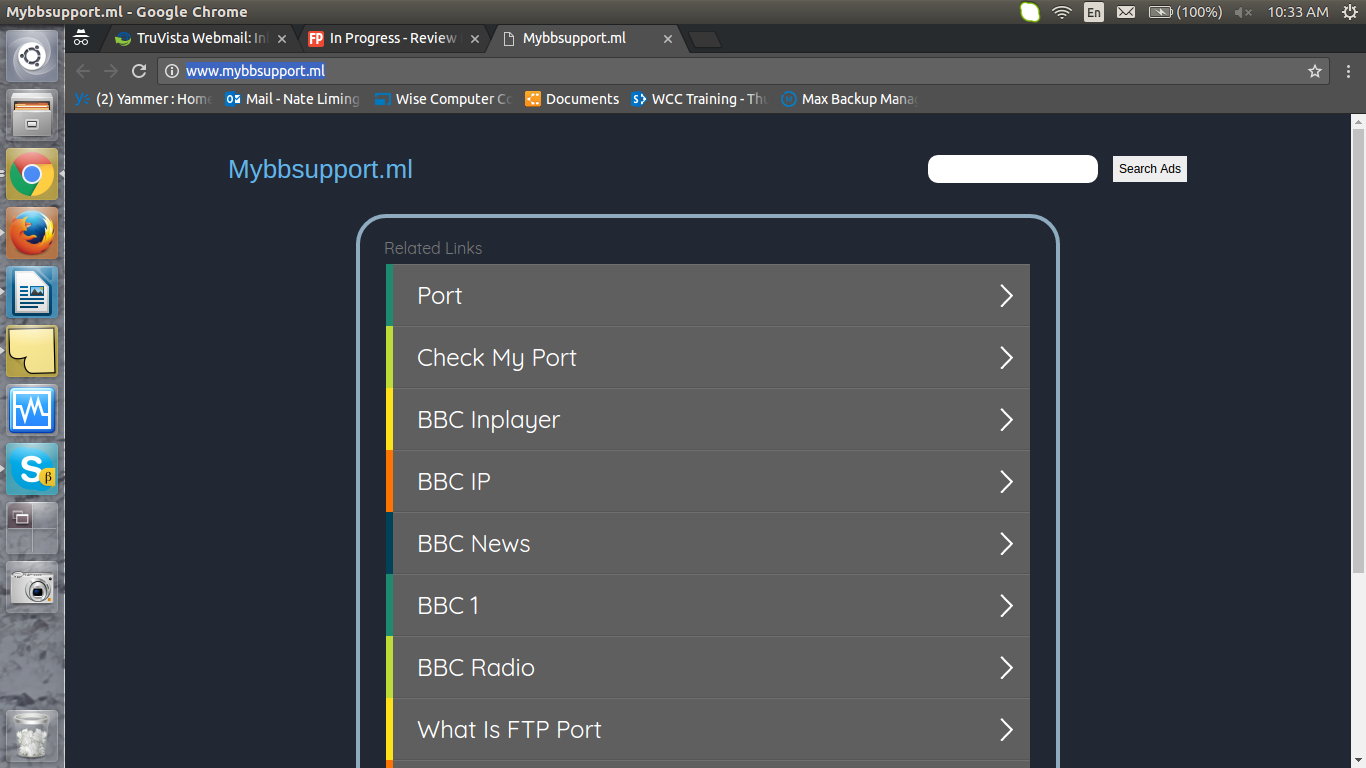The width and height of the screenshot is (1366, 768).
Task: Click chevron on BBC 1 row
Action: pyautogui.click(x=1007, y=606)
